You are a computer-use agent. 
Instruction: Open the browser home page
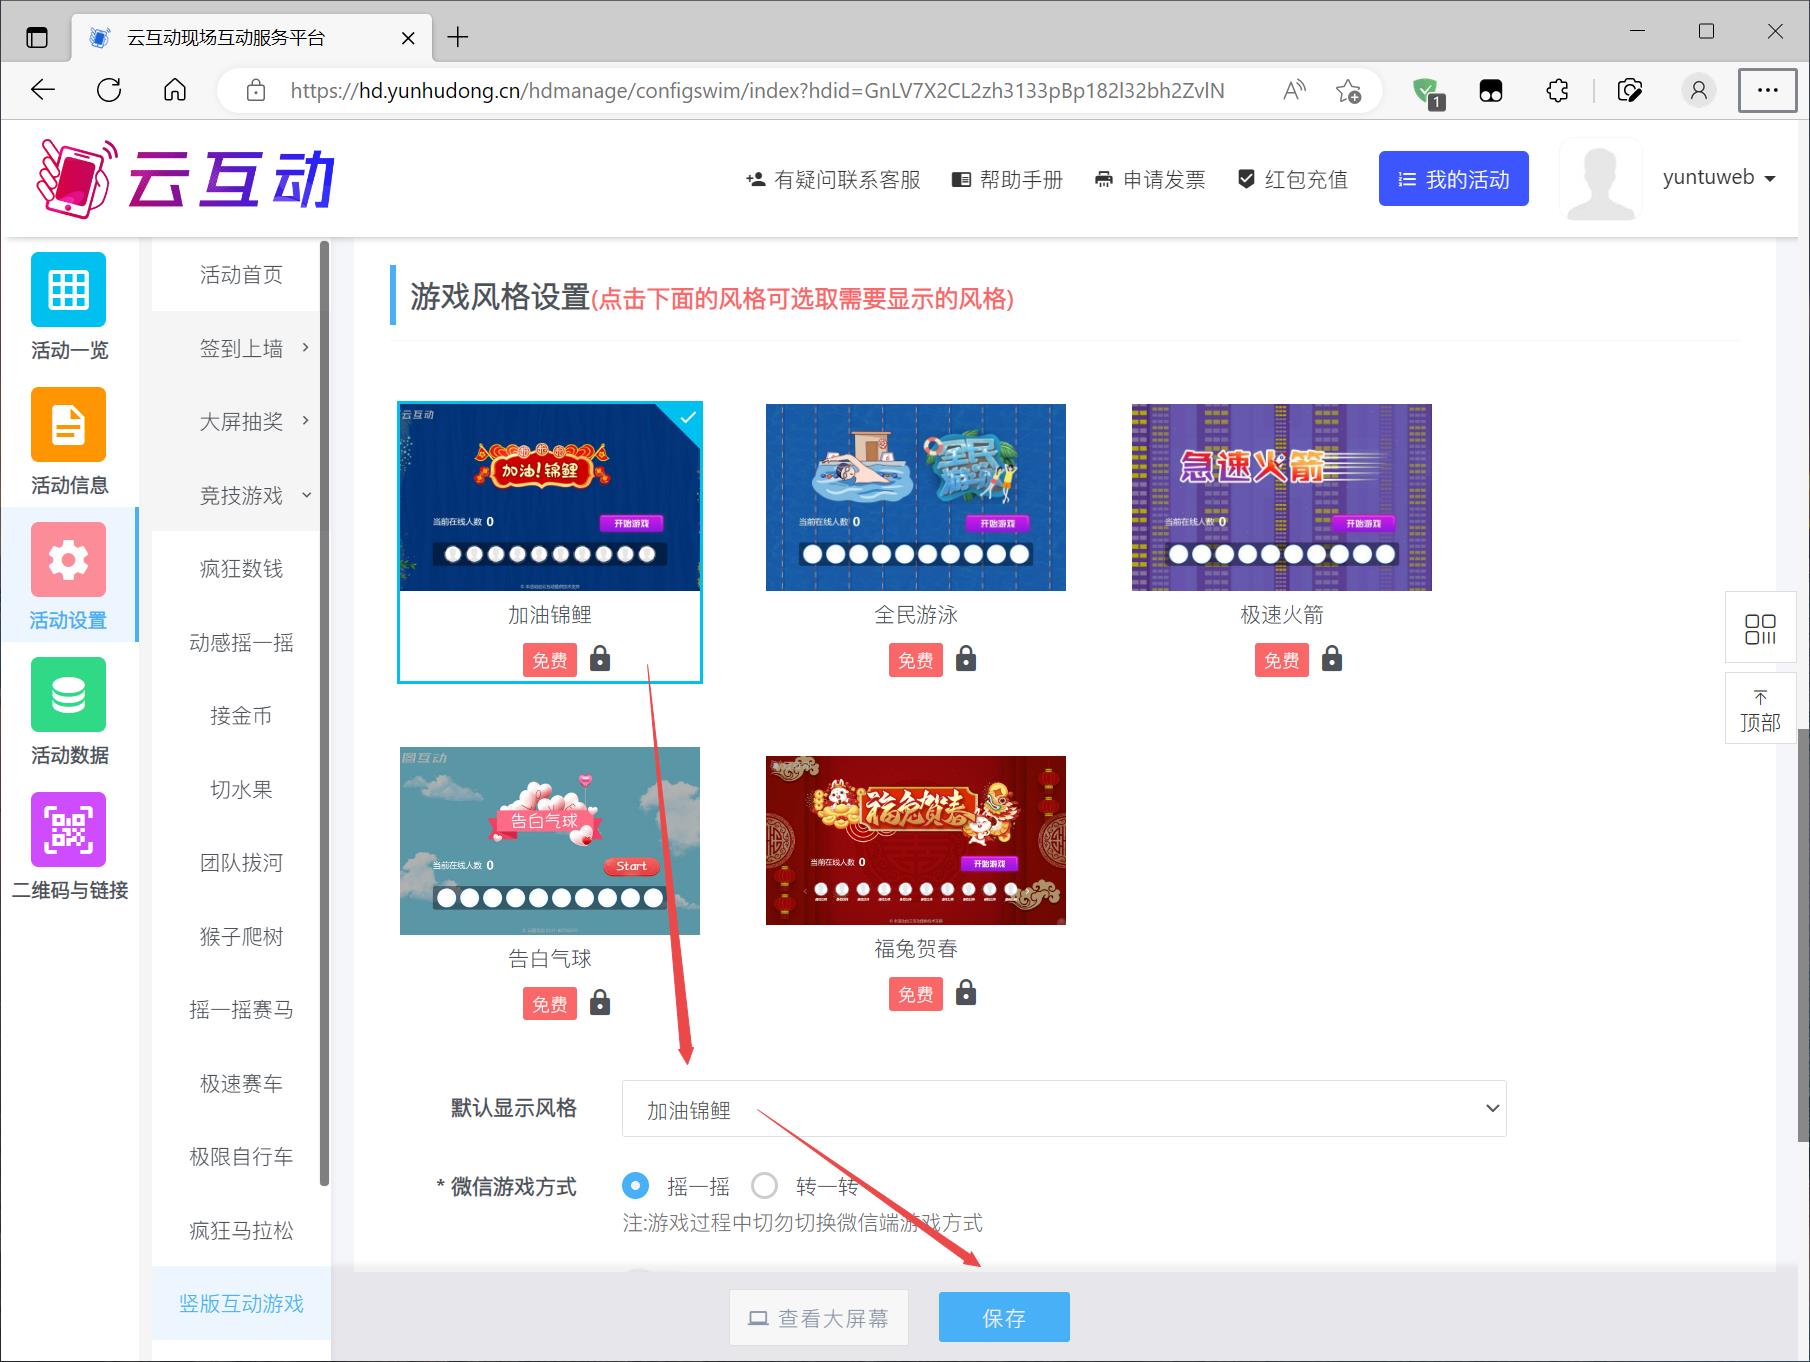(x=175, y=90)
